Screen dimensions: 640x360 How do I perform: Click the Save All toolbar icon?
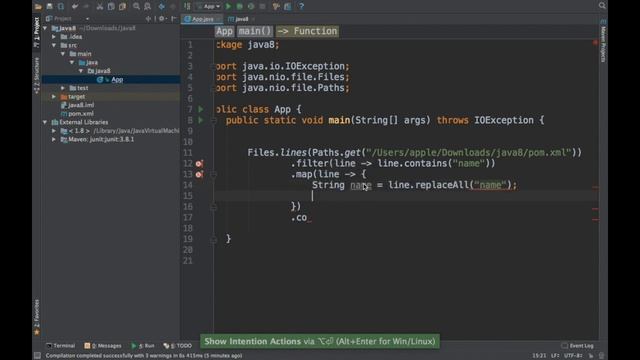pos(49,6)
